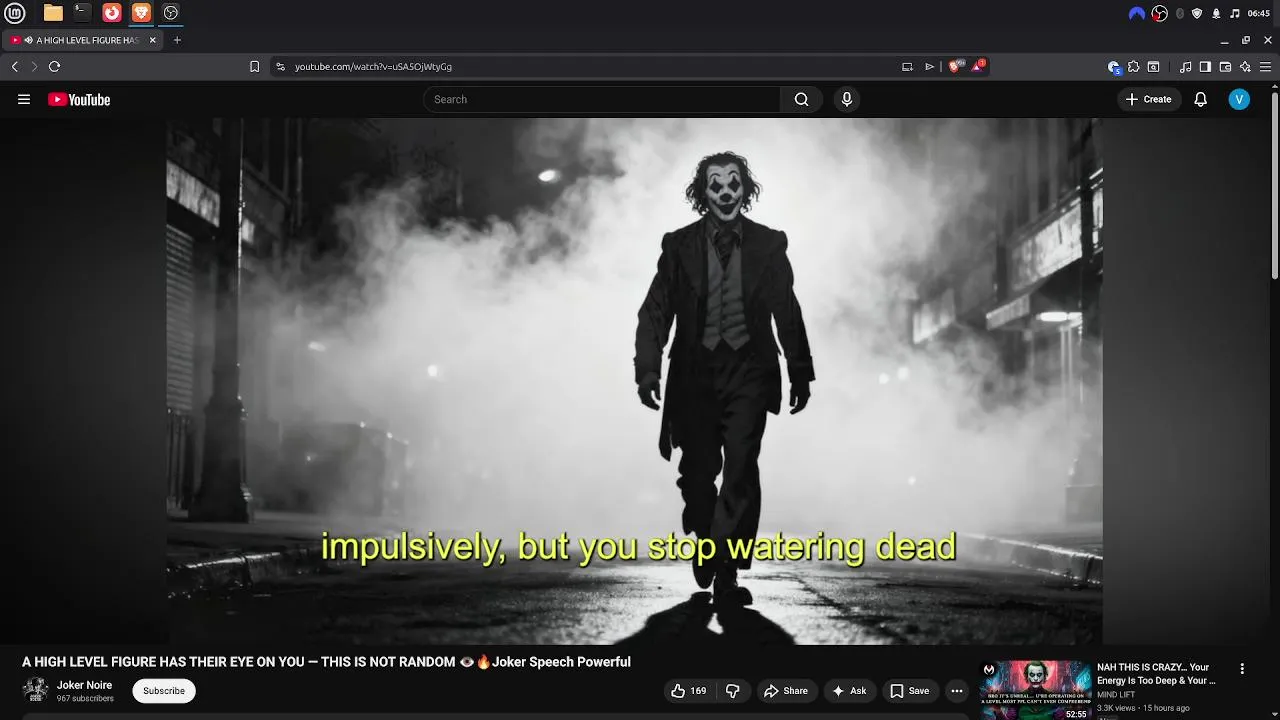Screen dimensions: 1280x720
Task: Save video to a playlist
Action: (x=910, y=691)
